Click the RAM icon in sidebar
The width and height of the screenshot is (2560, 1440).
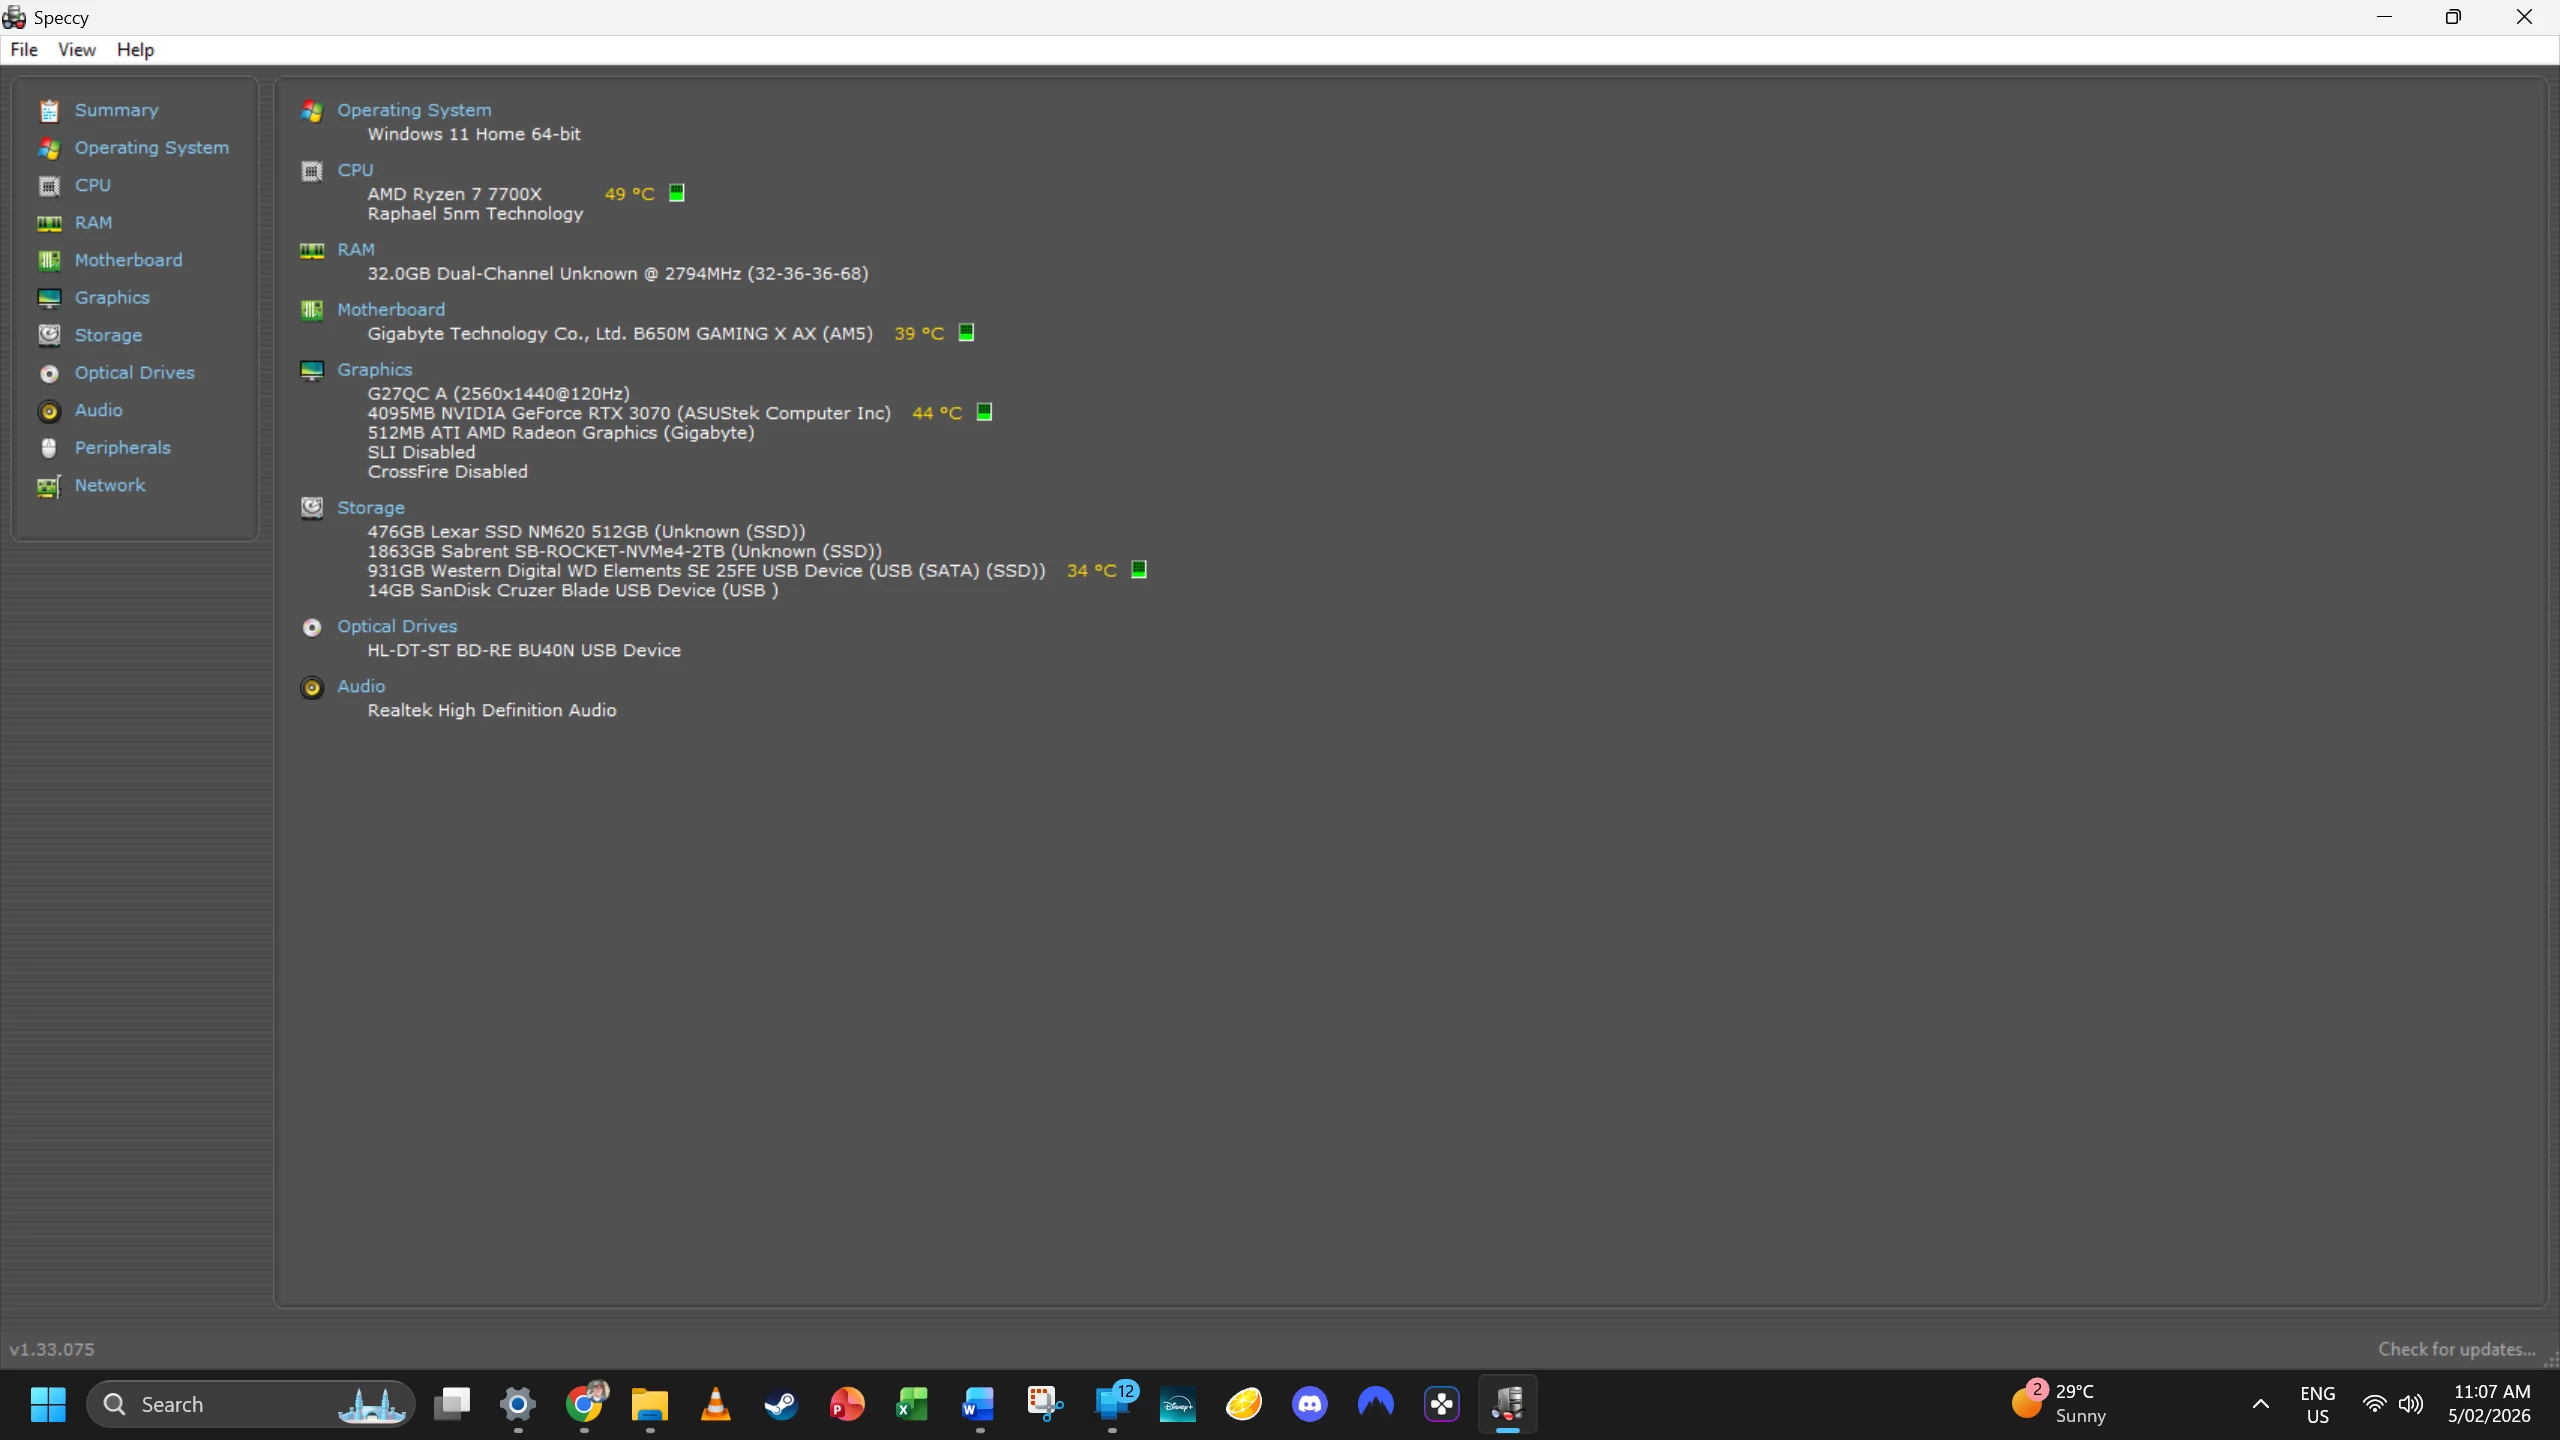[x=49, y=223]
